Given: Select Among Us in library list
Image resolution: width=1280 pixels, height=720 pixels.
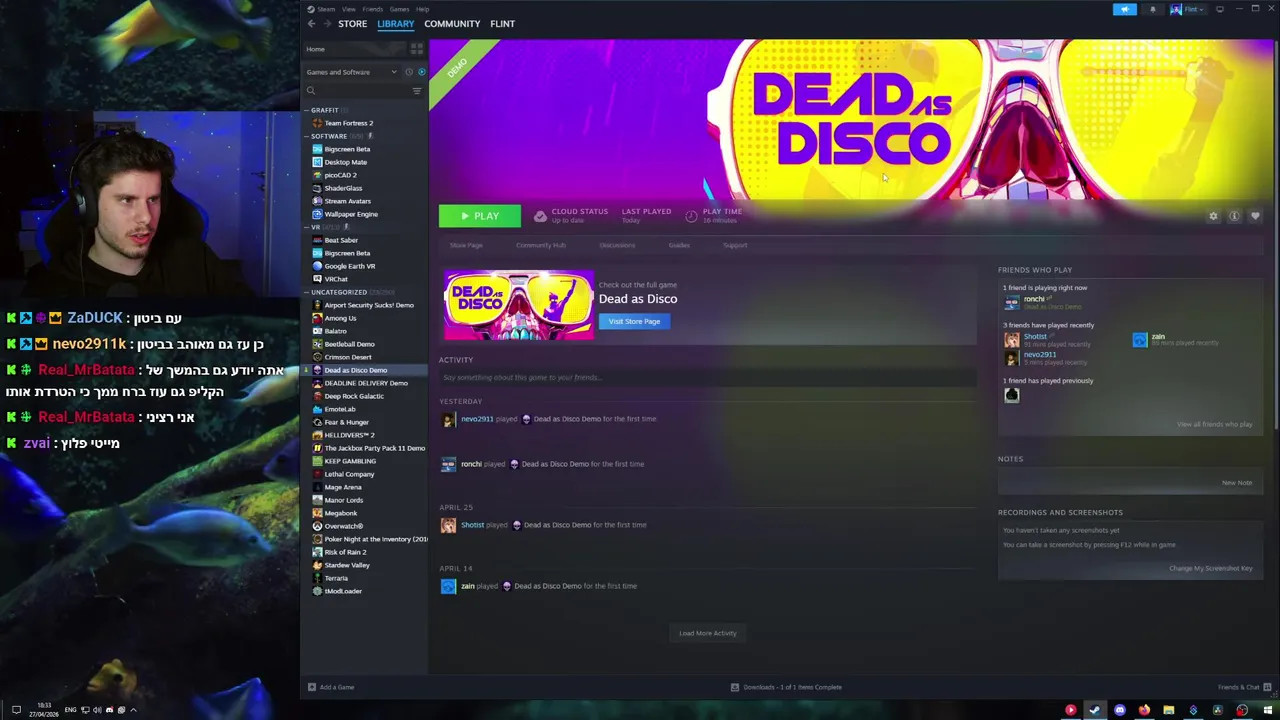Looking at the screenshot, I should coord(340,318).
